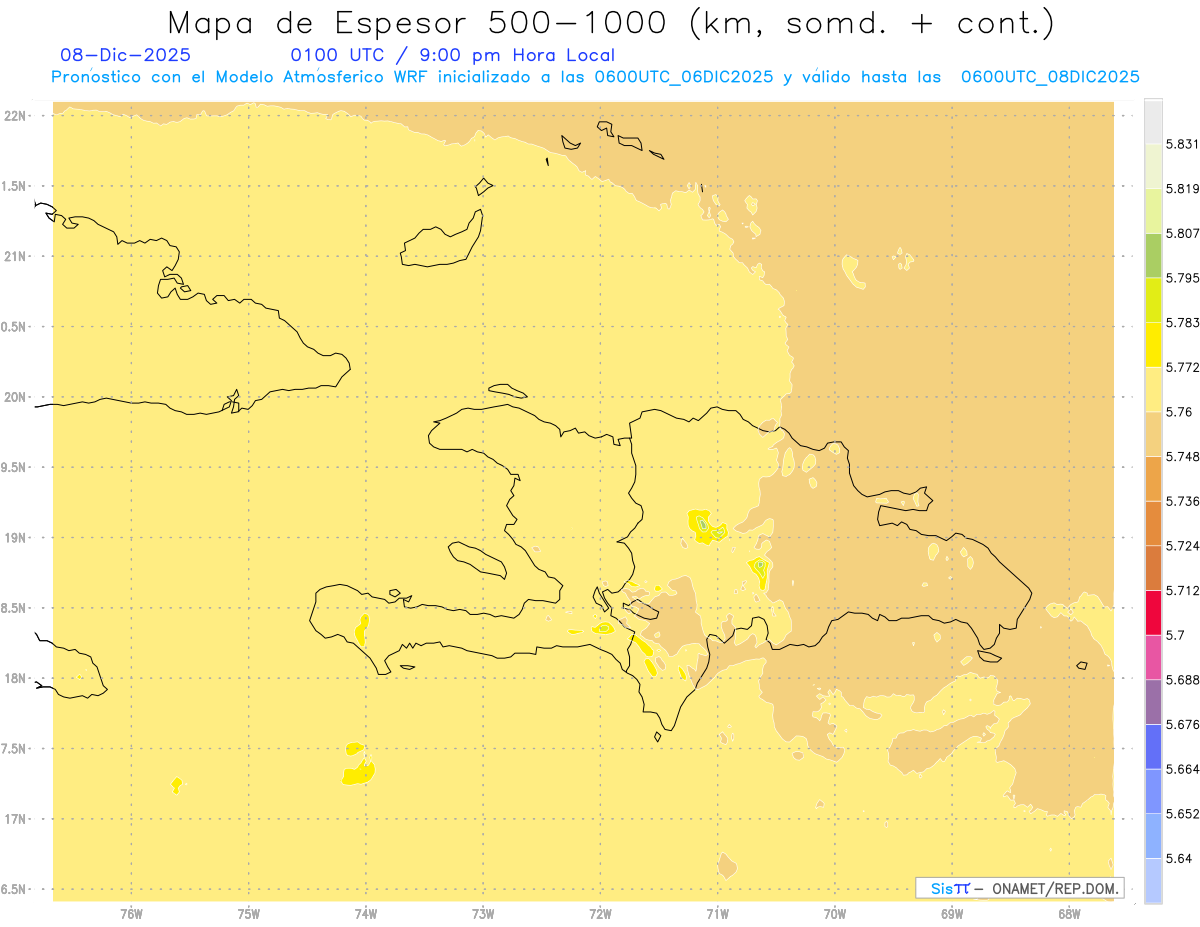Click the 74W longitude label
Screen dimensions: 1200x927
pos(366,913)
